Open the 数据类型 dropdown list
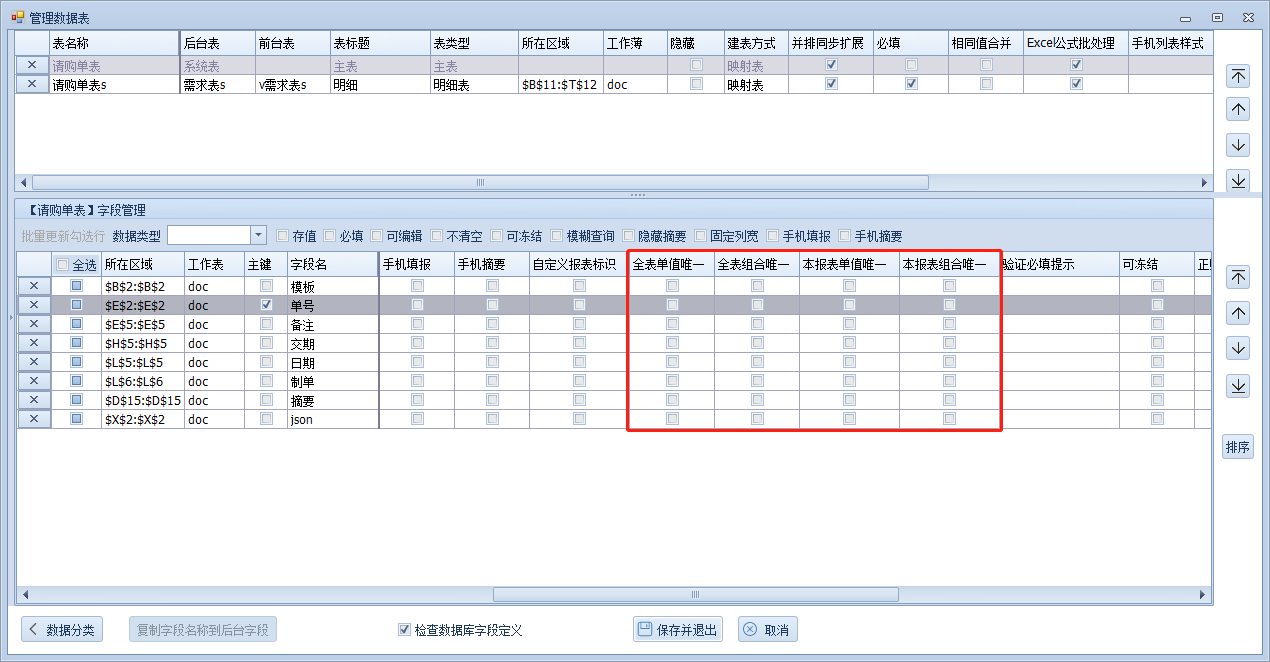1270x662 pixels. 259,235
